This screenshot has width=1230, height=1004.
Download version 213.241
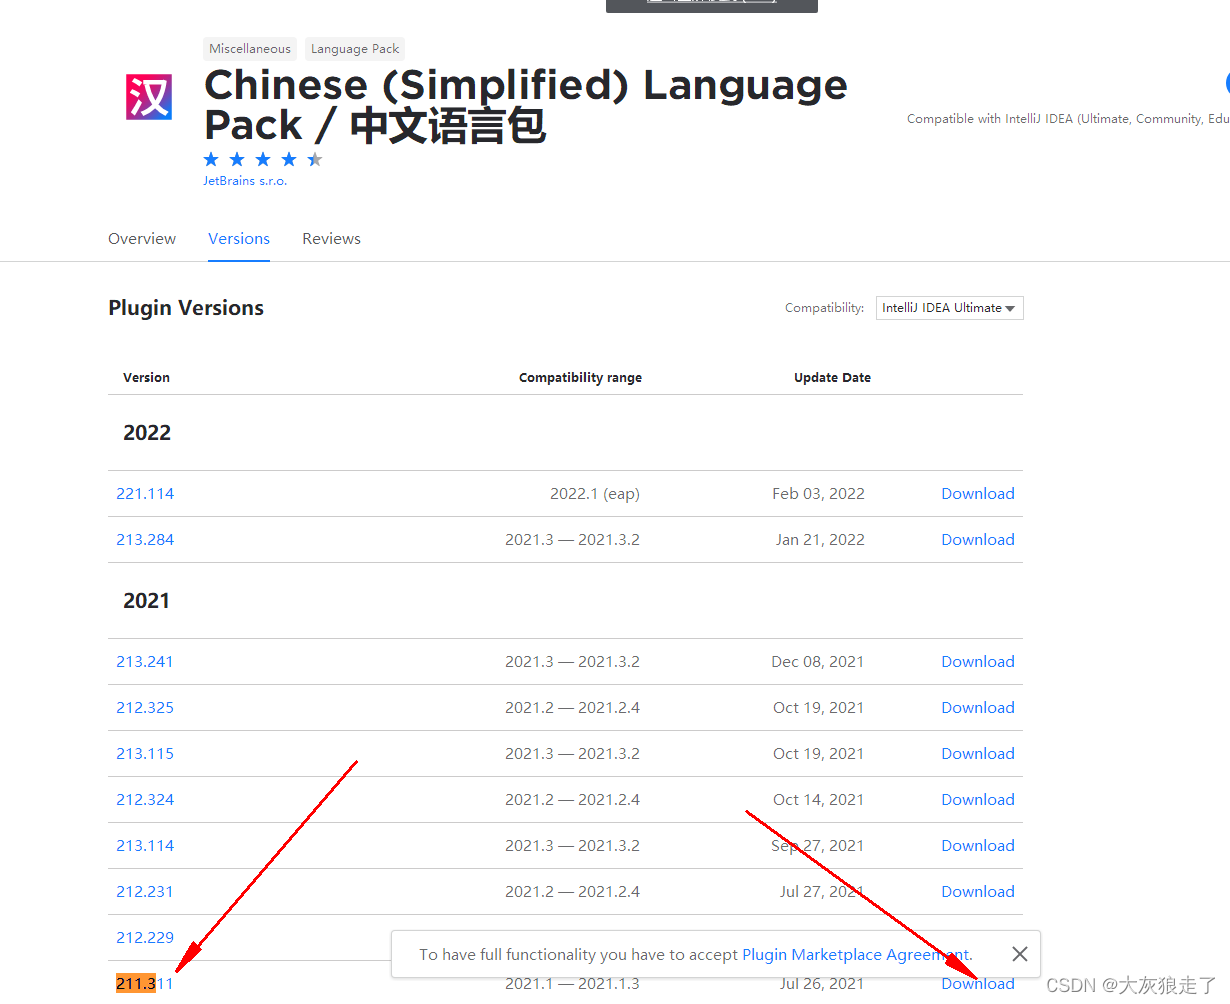(978, 662)
